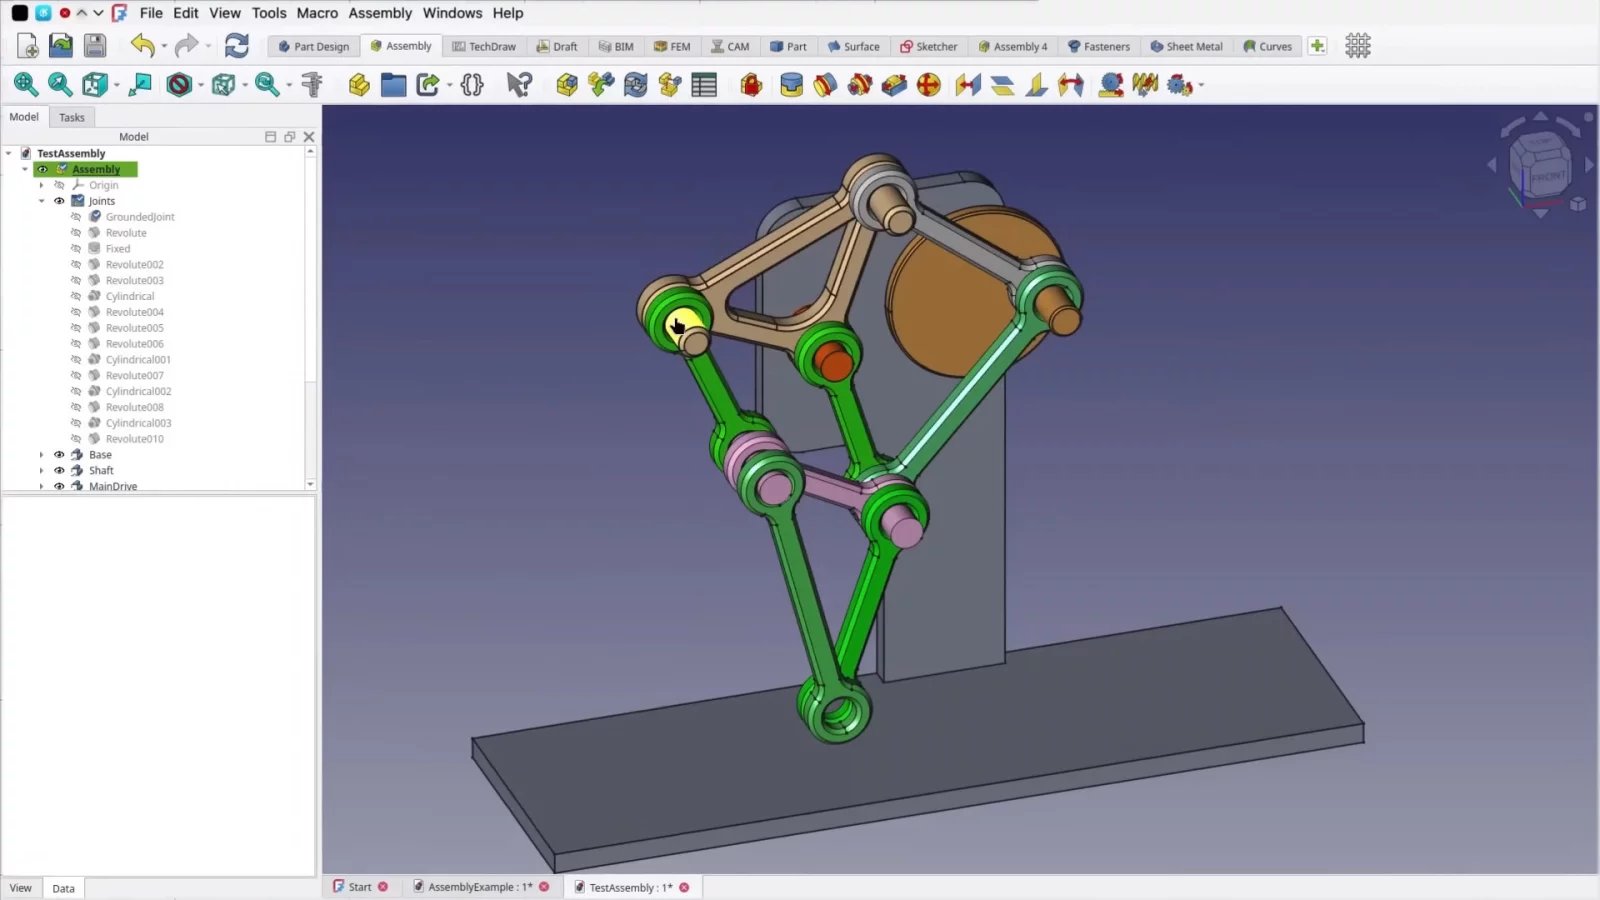Screen dimensions: 1600x900
Task: Open the undo history dropdown
Action: [164, 46]
